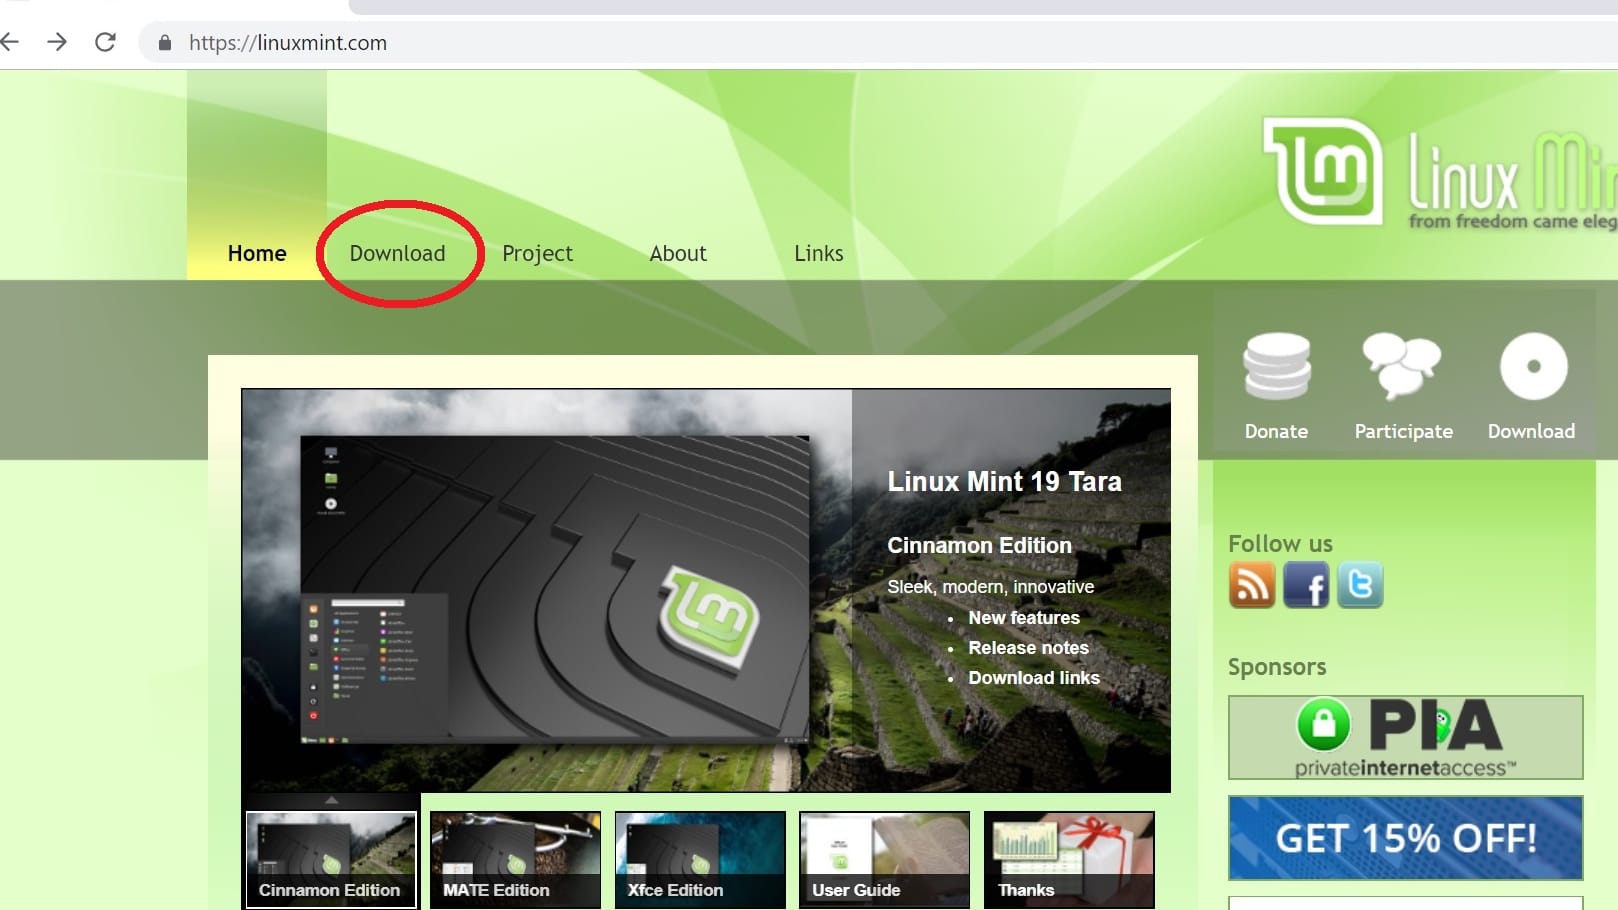Screen dimensions: 1618x910
Task: Click the Cinnamon desktop screenshot in the slideshow
Action: coord(555,590)
